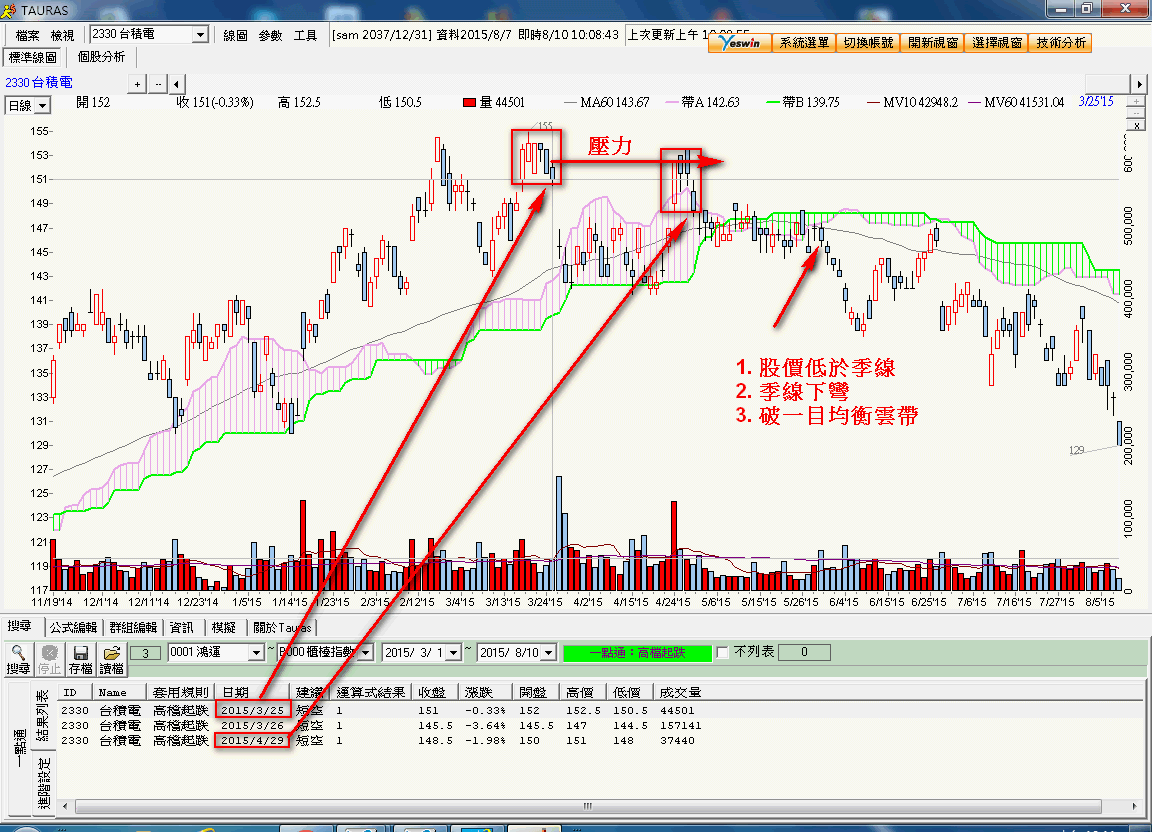Screen dimensions: 1152x832
Task: Open the 線圖 menu
Action: click(x=235, y=35)
